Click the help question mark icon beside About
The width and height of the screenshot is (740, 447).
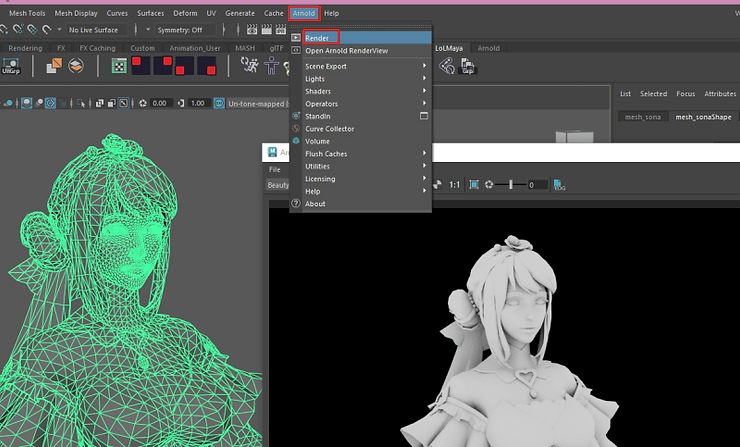click(x=296, y=204)
